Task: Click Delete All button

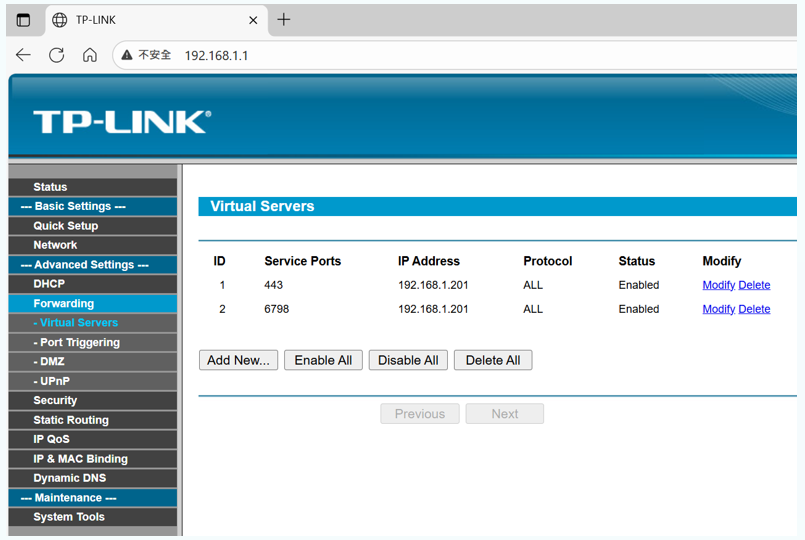Action: click(x=493, y=360)
